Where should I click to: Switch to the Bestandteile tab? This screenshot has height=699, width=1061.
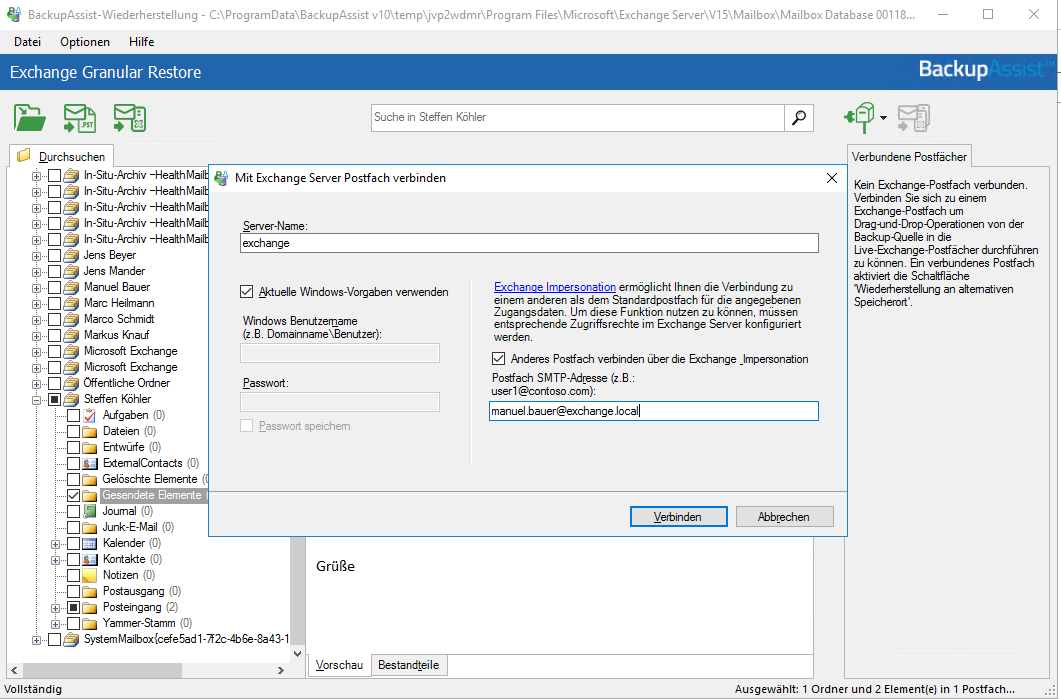408,665
